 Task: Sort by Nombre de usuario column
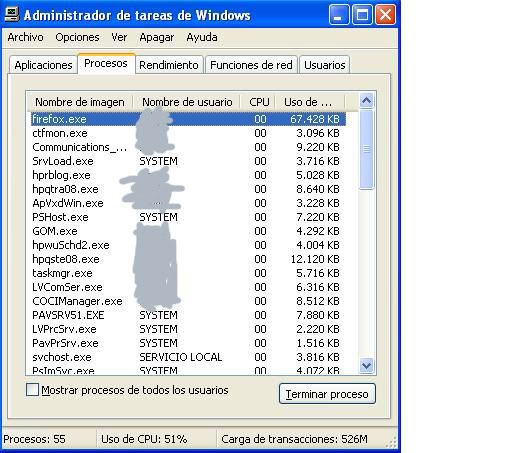pyautogui.click(x=187, y=102)
